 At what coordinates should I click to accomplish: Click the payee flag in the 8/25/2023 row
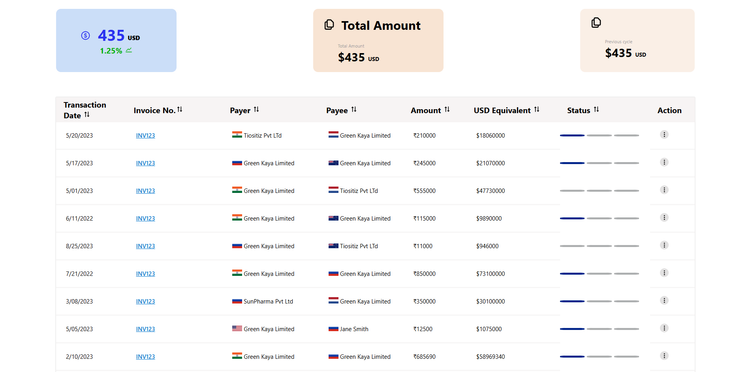[x=333, y=246]
